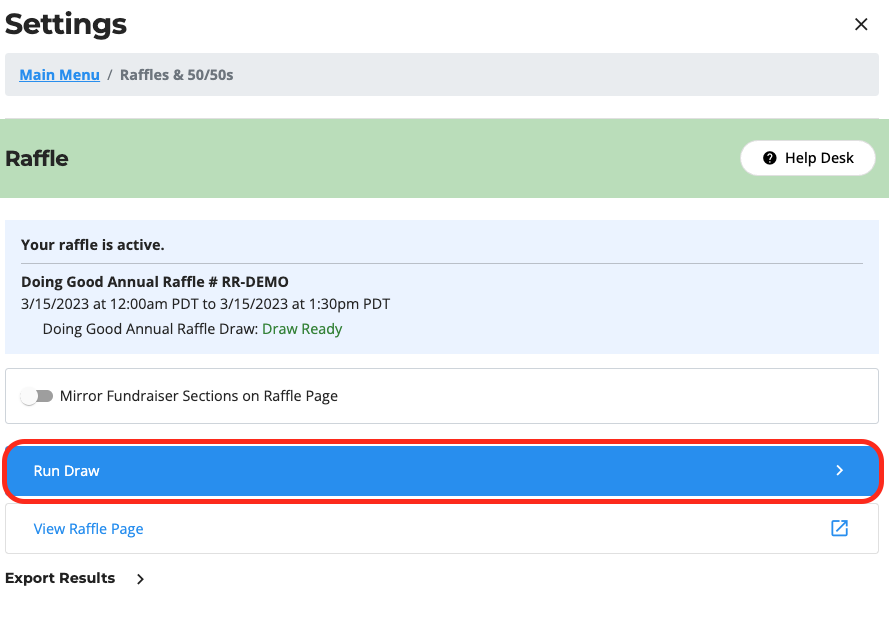Open the View Raffle Page link
Viewport: 889px width, 627px height.
point(88,529)
